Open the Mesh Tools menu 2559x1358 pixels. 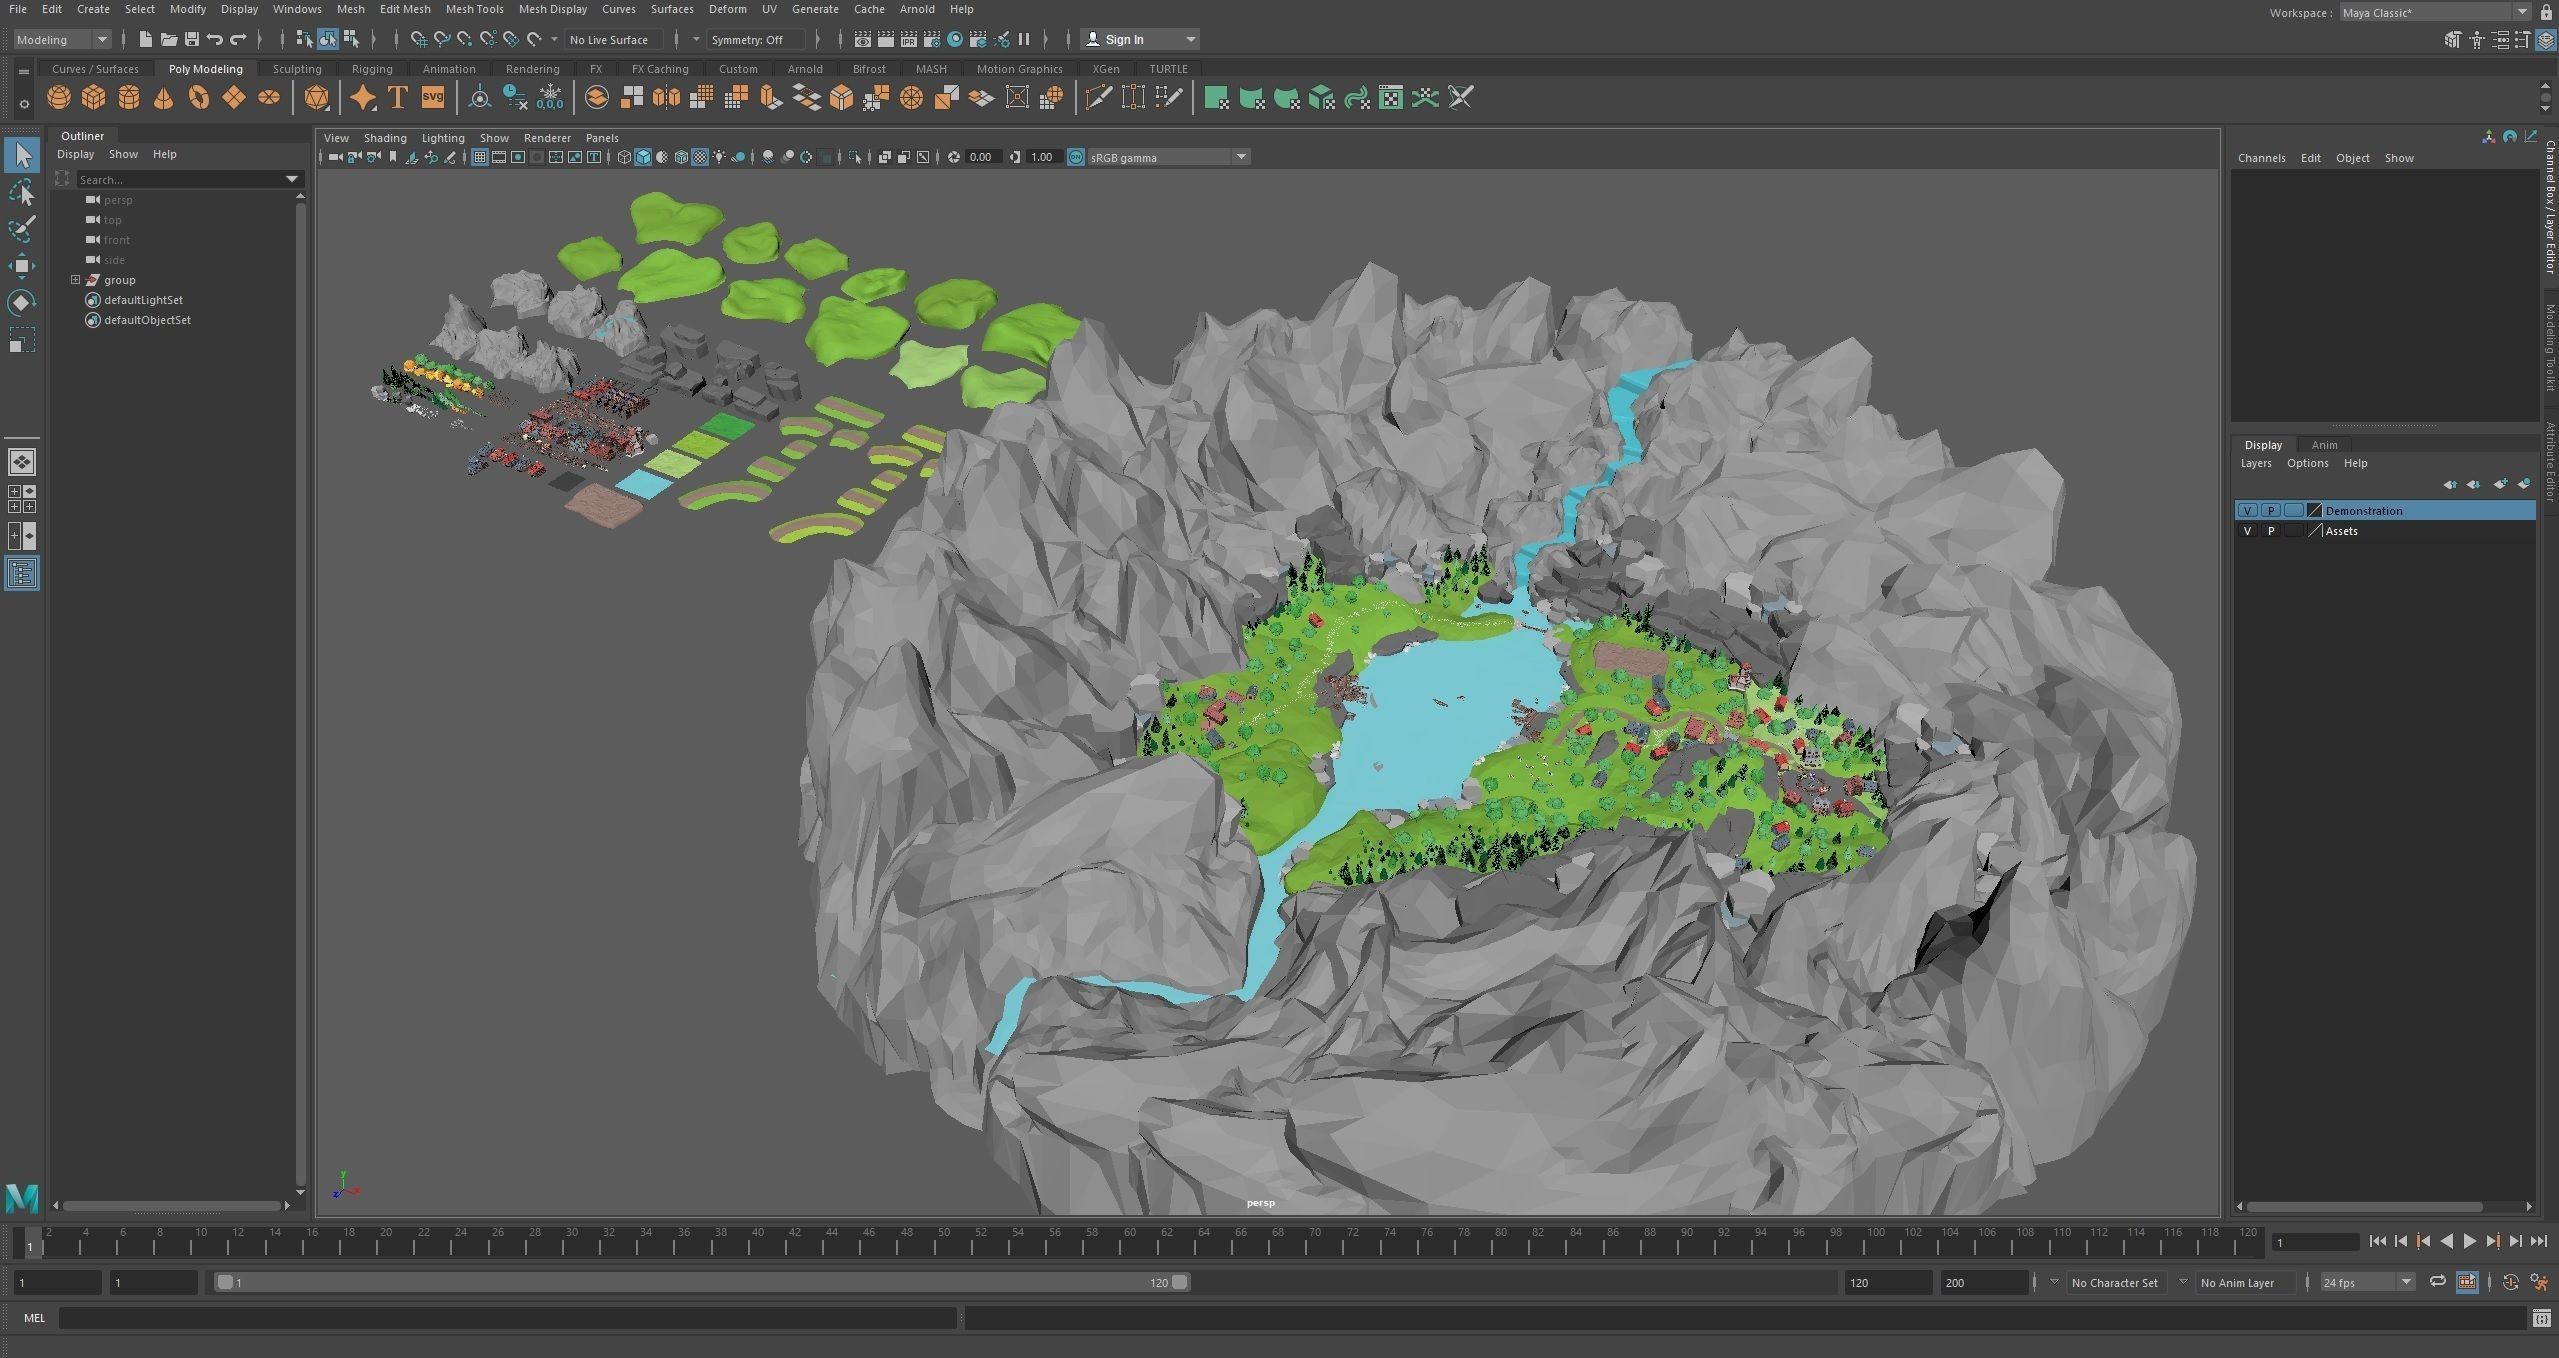474,9
